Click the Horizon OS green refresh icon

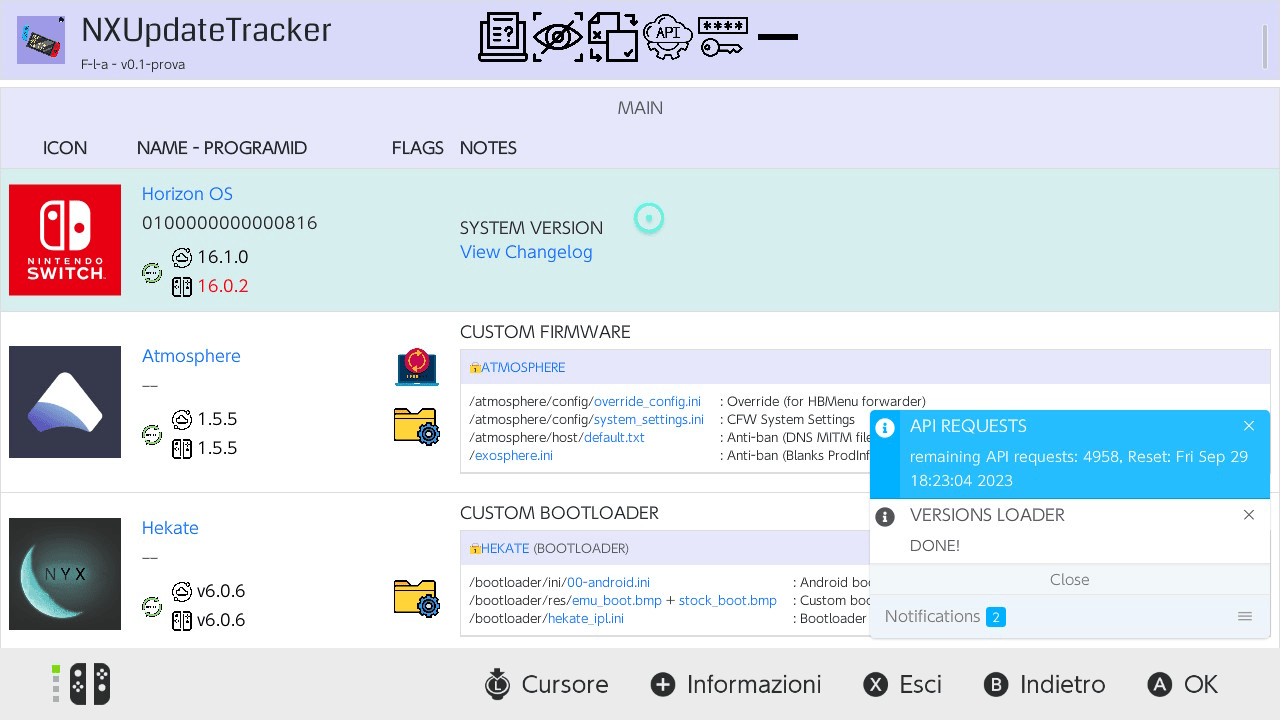(x=152, y=272)
